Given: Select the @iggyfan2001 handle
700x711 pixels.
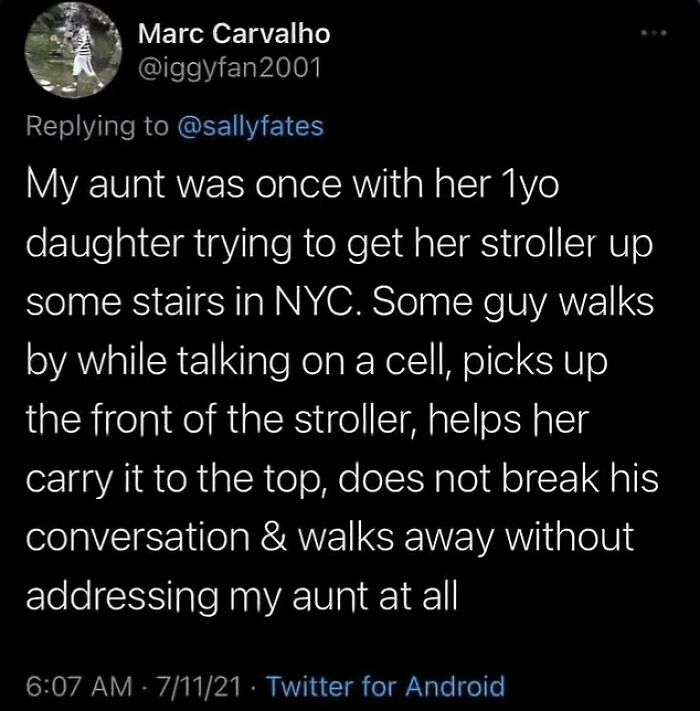Looking at the screenshot, I should [229, 69].
